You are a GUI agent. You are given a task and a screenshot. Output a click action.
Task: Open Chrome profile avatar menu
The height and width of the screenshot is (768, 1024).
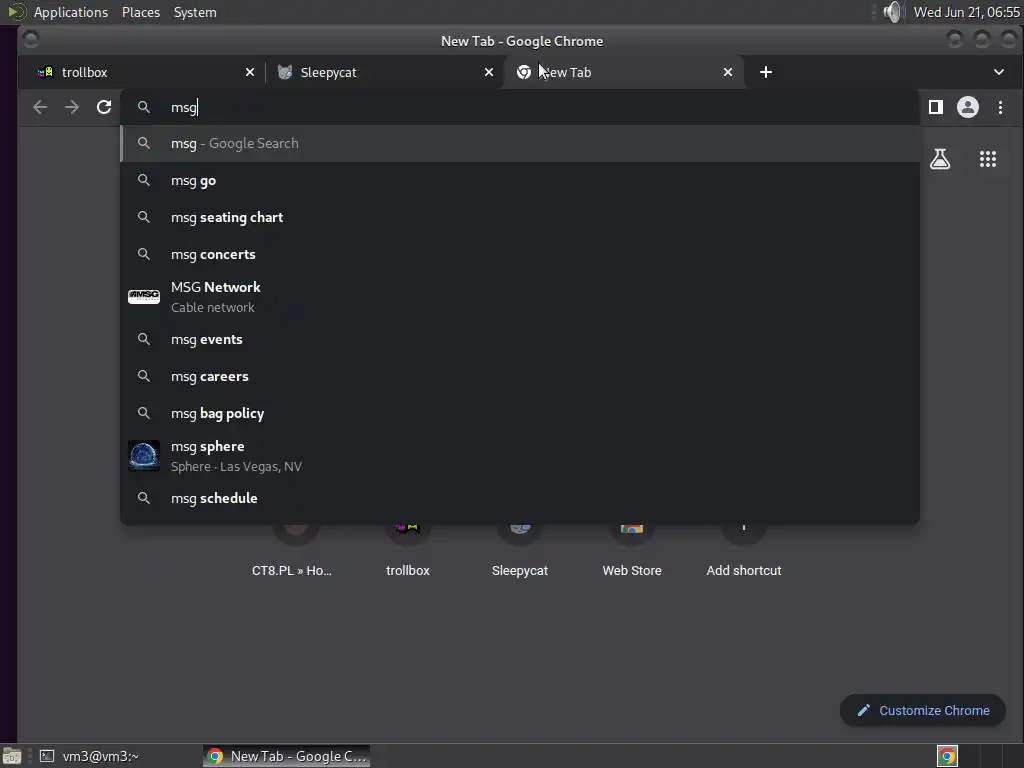pyautogui.click(x=968, y=107)
